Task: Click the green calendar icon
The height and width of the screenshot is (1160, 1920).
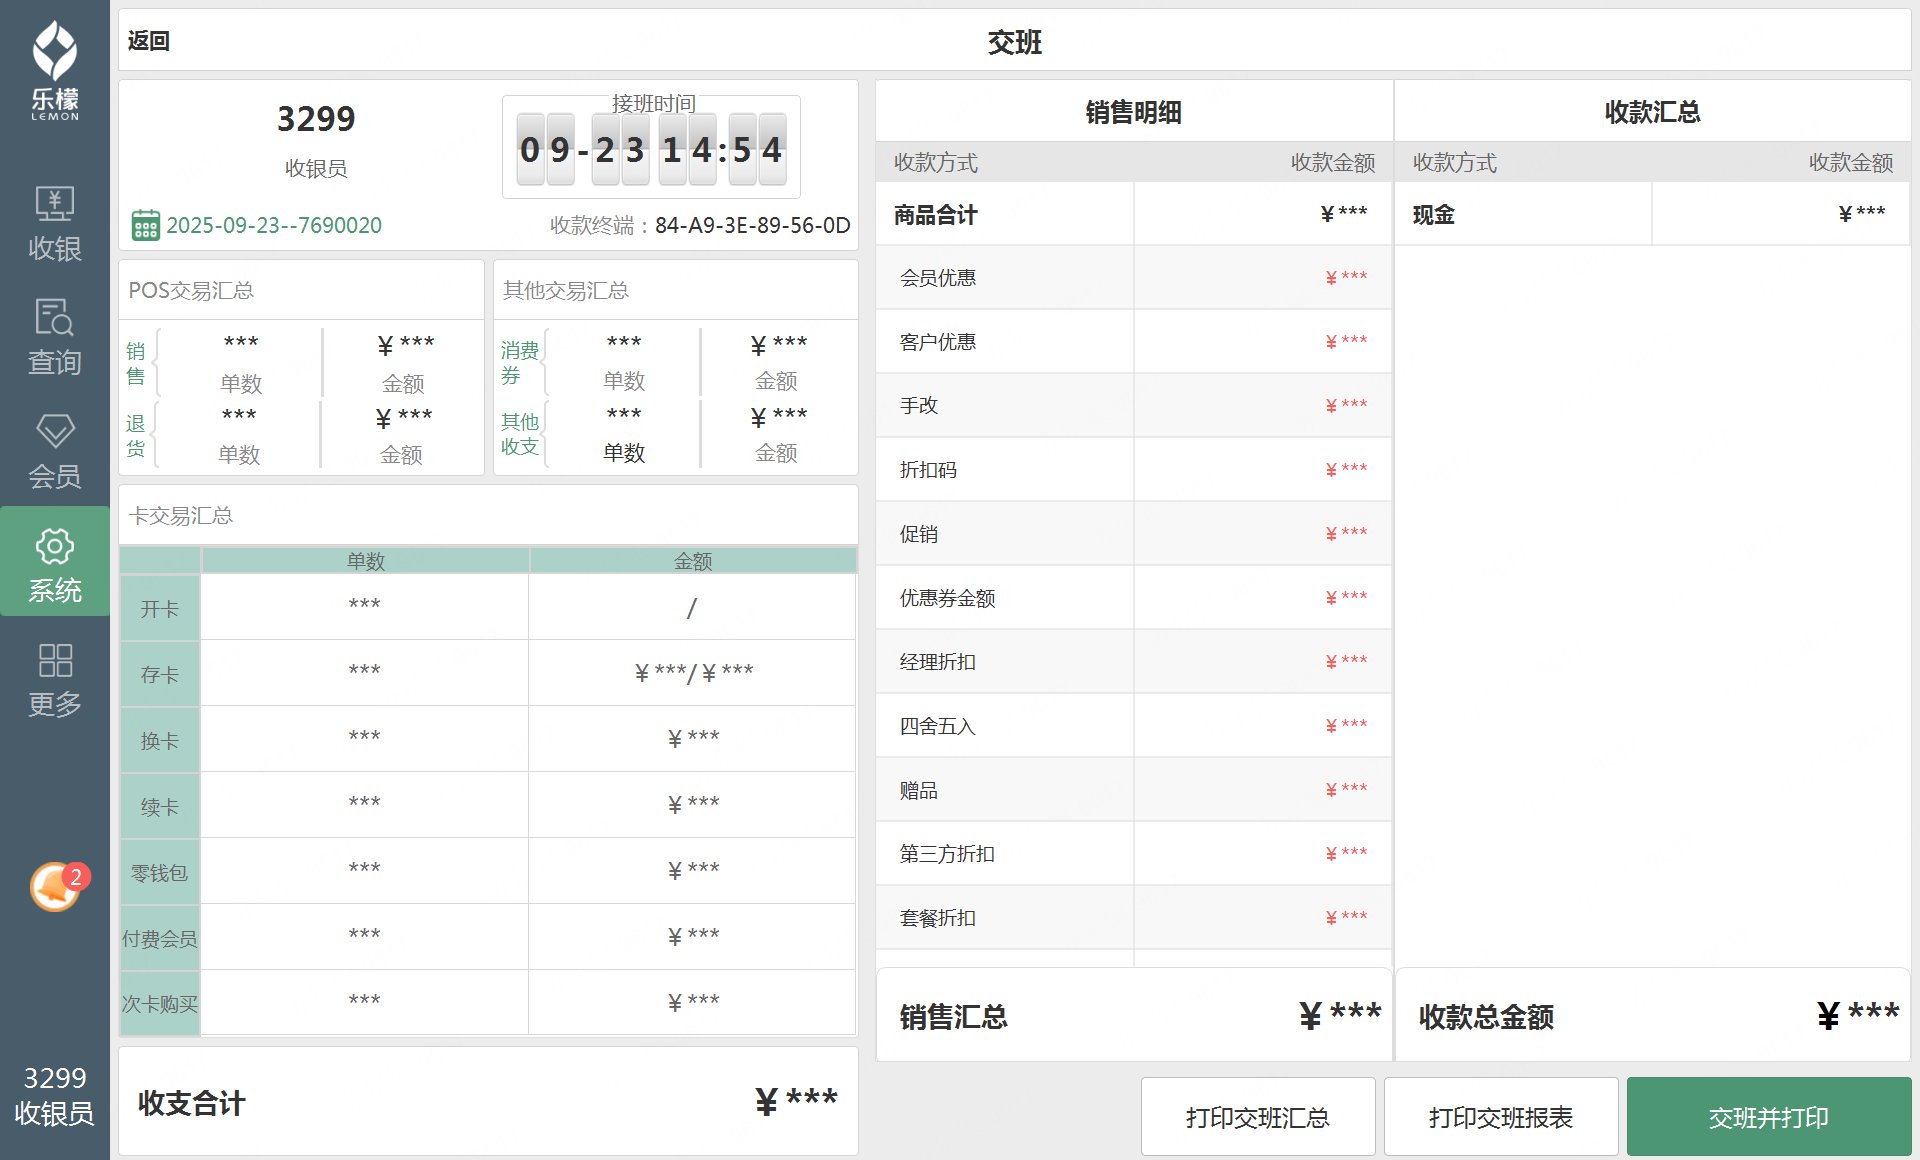Action: pyautogui.click(x=145, y=225)
